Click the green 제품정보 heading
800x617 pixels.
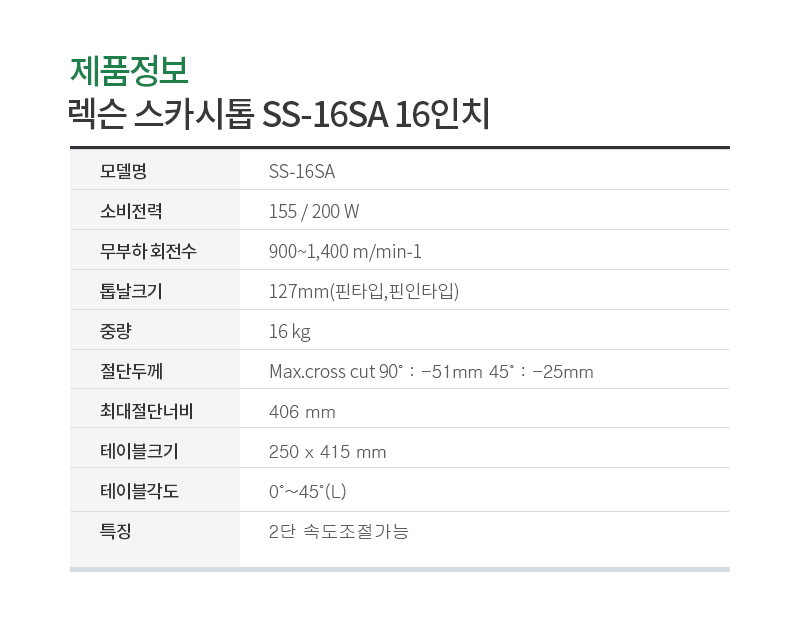coord(130,70)
